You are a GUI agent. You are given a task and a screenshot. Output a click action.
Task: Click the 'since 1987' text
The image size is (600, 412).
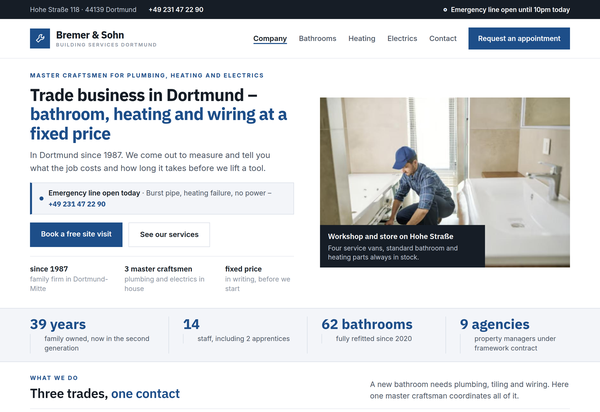tap(49, 269)
